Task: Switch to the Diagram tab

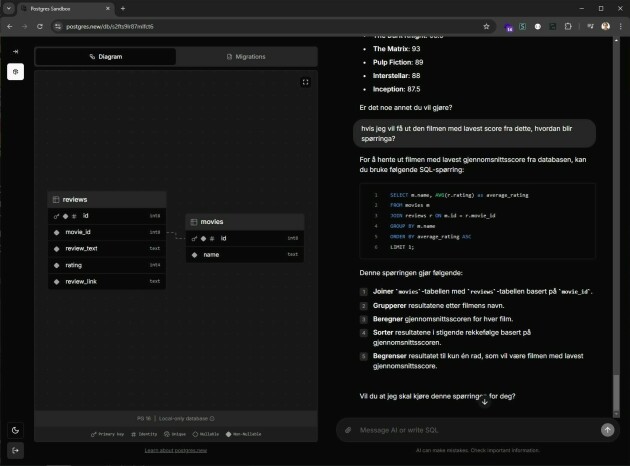Action: [106, 57]
